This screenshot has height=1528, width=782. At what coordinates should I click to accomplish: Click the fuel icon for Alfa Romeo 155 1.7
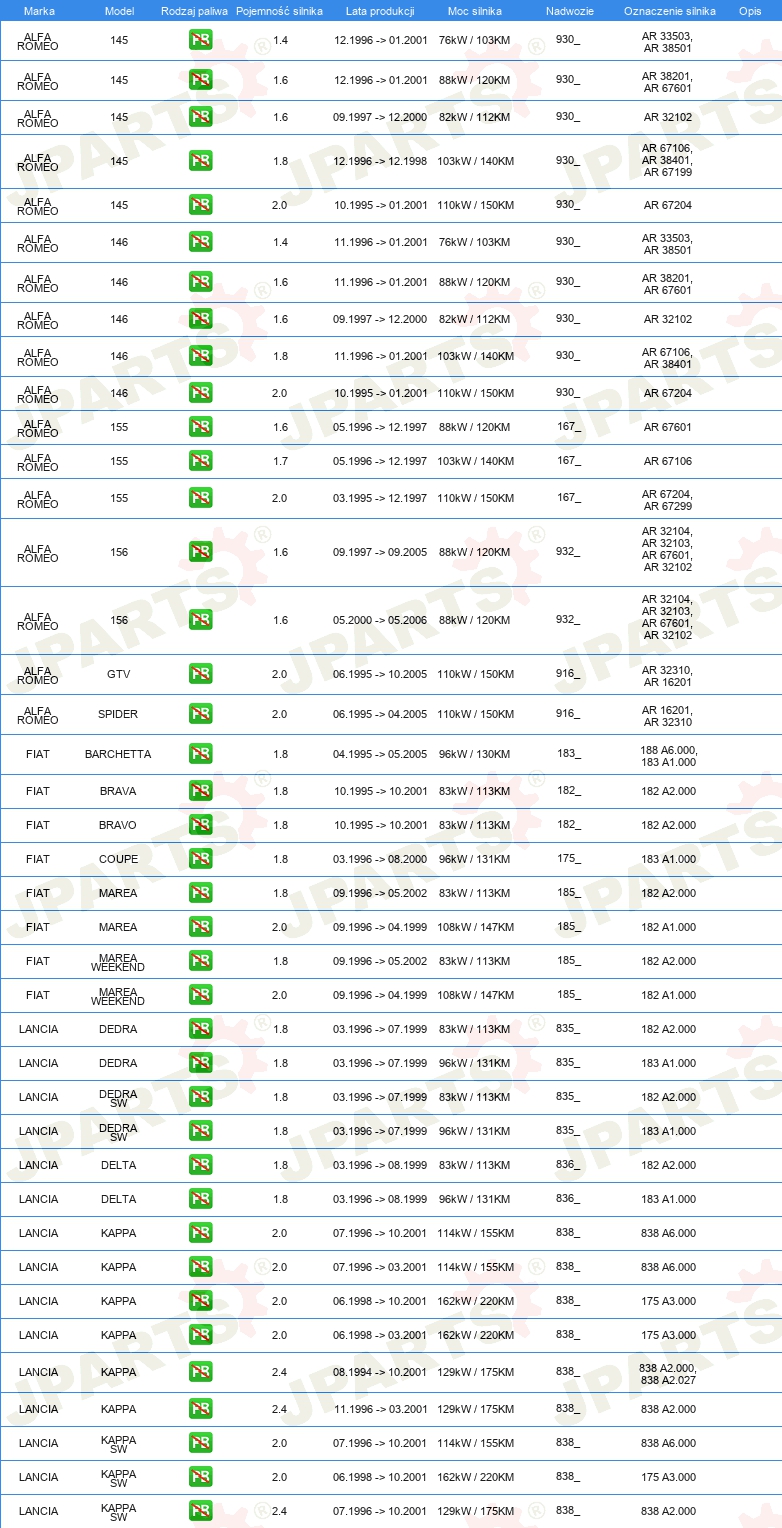click(x=200, y=460)
